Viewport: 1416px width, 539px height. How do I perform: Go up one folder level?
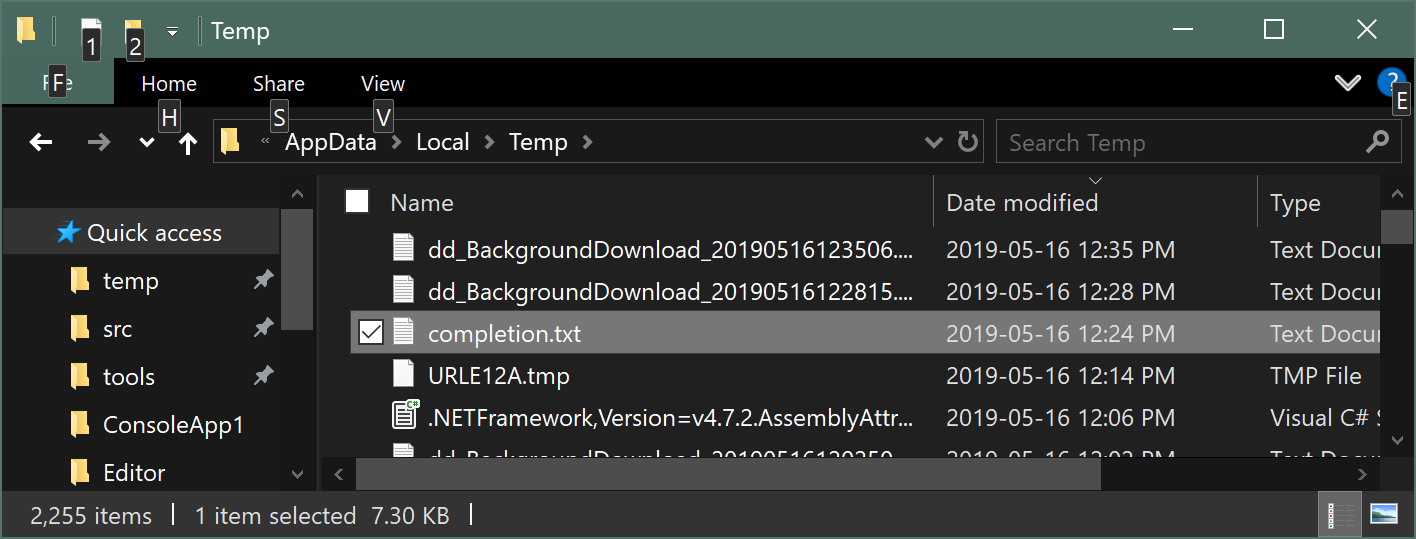tap(188, 143)
